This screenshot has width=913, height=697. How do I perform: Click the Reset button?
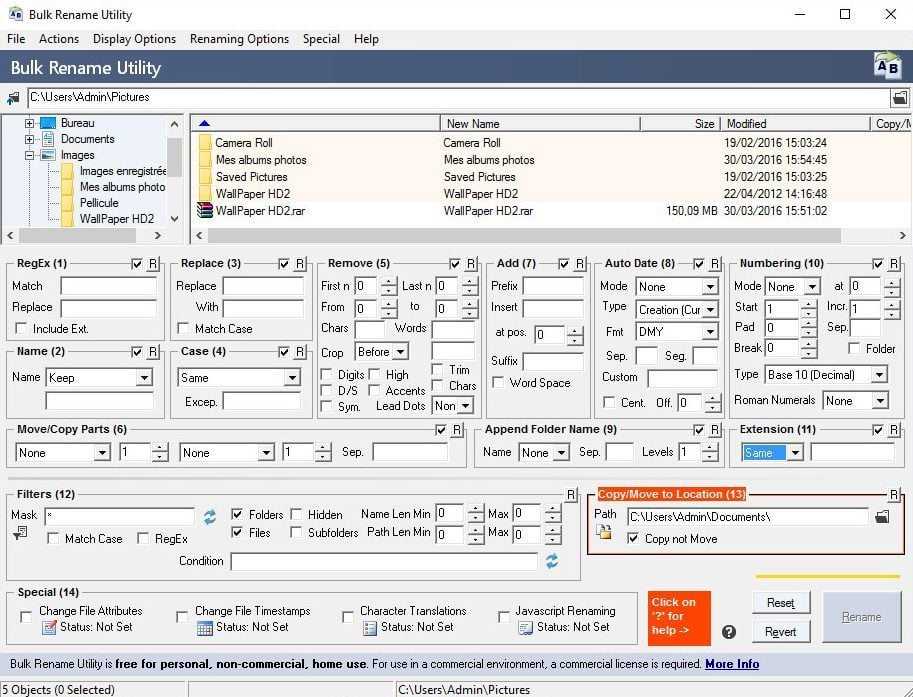tap(780, 603)
